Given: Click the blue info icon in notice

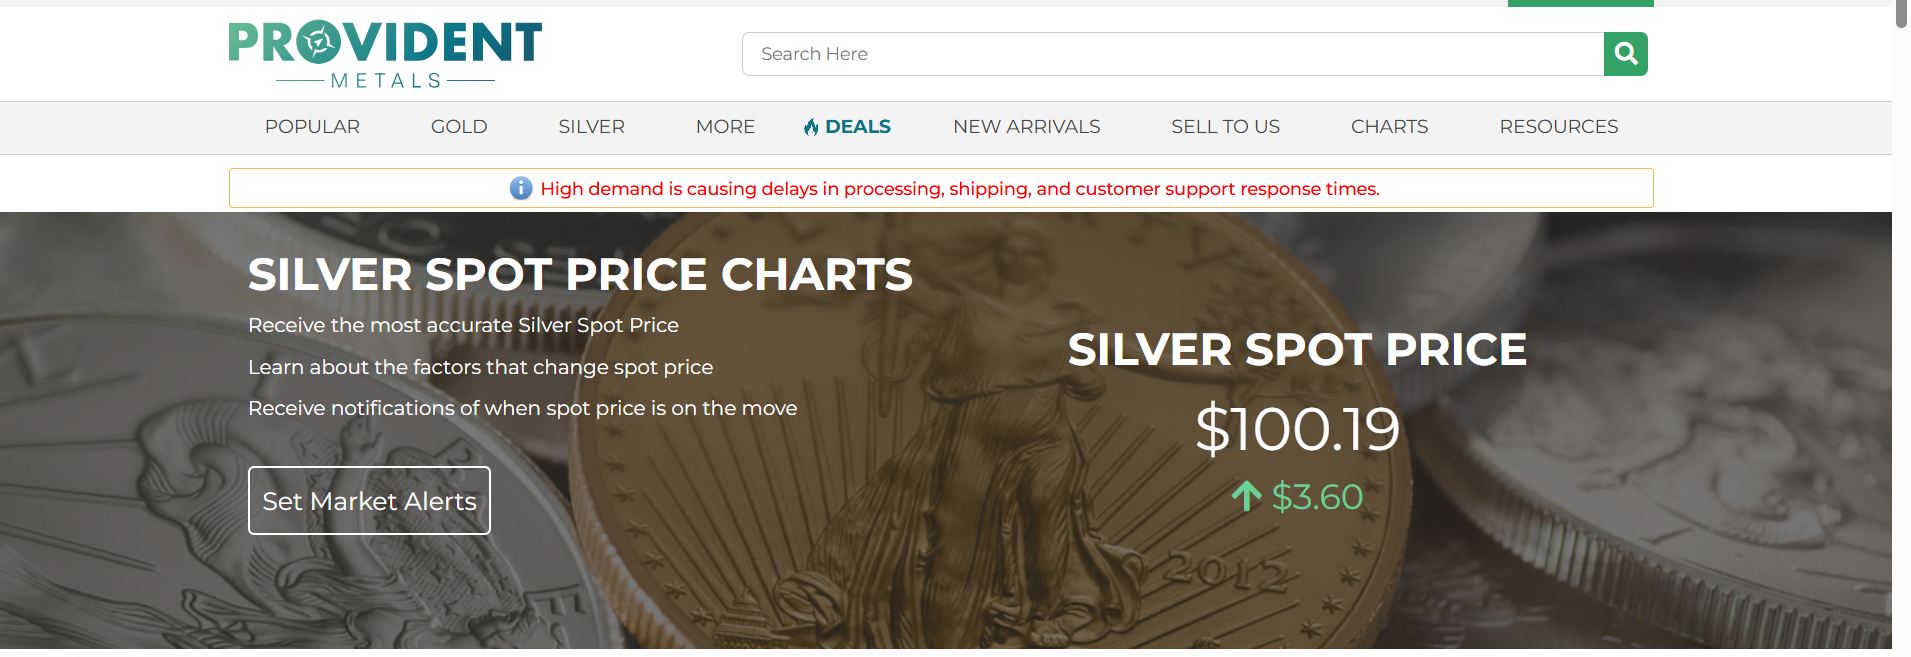Looking at the screenshot, I should [x=521, y=188].
